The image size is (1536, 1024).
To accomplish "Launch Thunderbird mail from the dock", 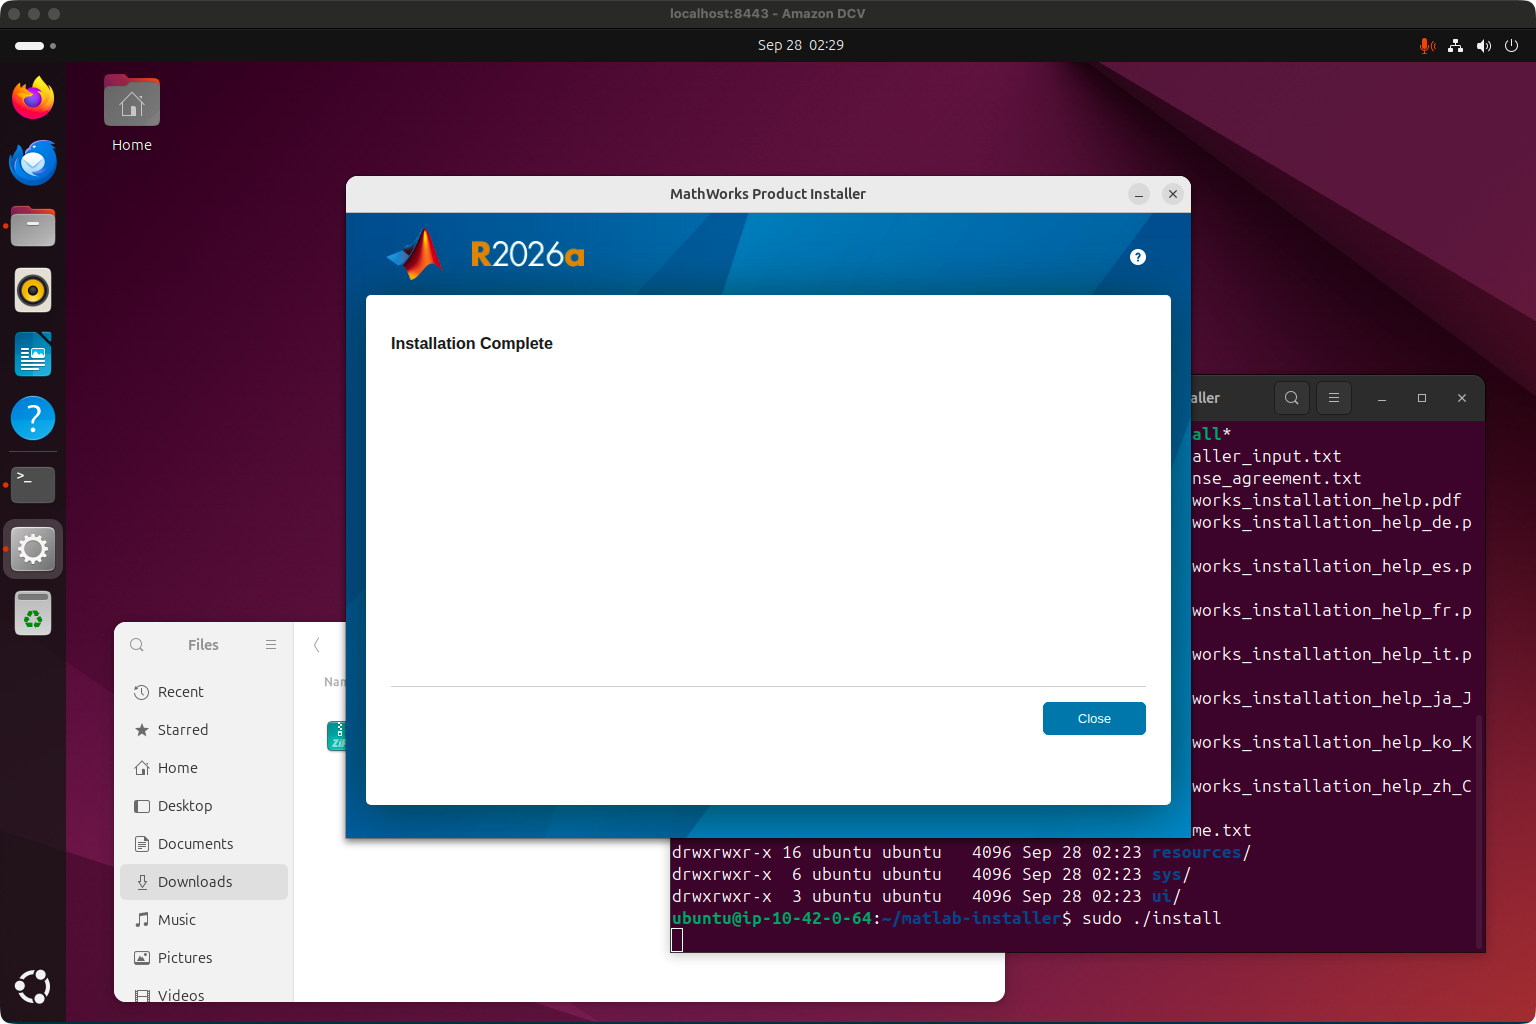I will (33, 162).
